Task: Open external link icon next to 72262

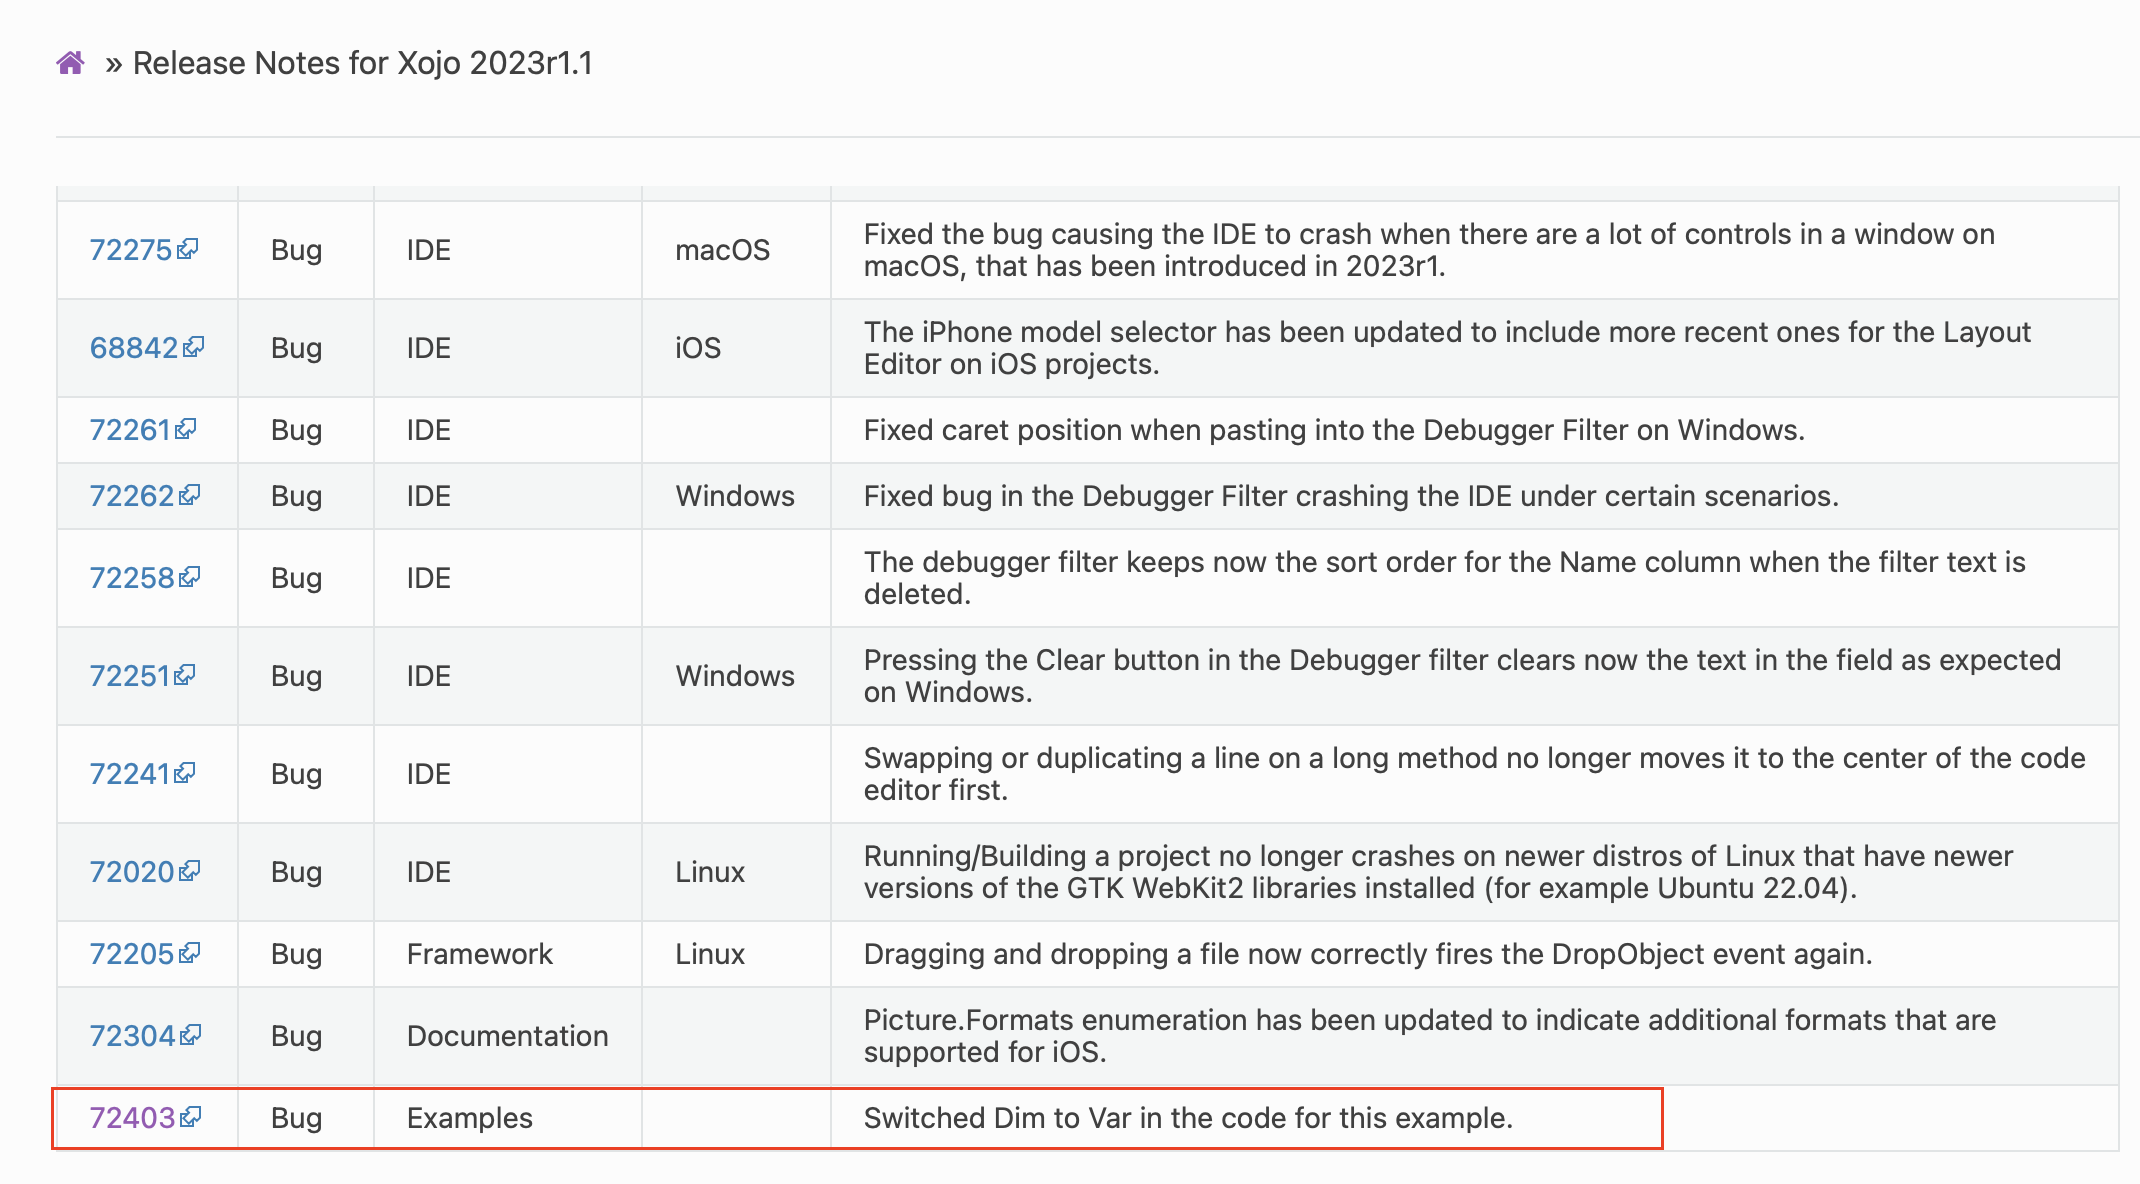Action: click(189, 494)
